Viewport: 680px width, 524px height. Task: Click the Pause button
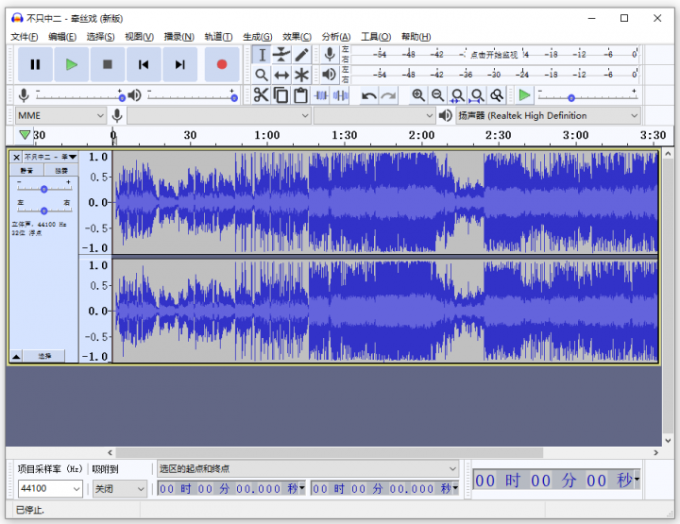[x=35, y=65]
